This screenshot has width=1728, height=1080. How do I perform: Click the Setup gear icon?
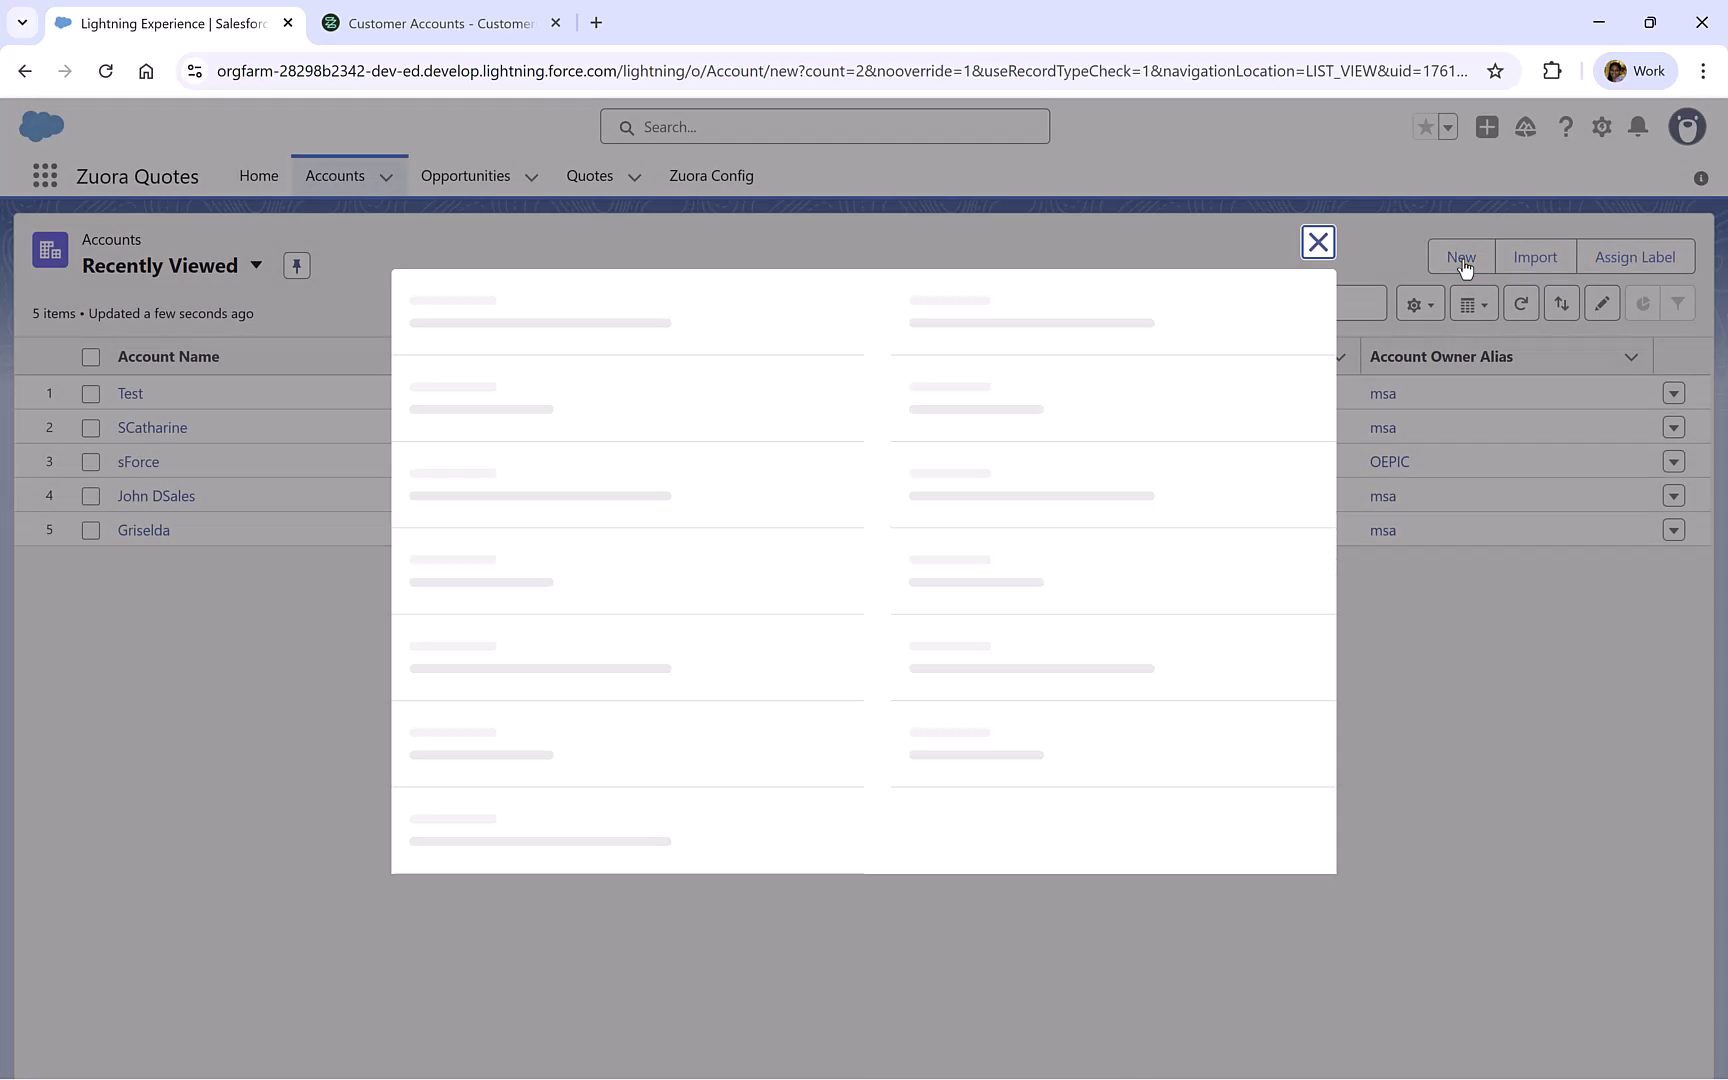coord(1601,127)
